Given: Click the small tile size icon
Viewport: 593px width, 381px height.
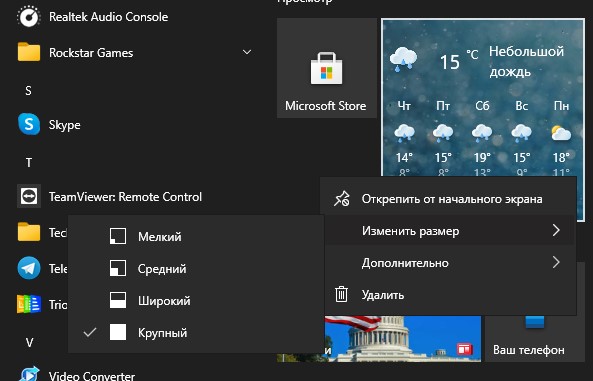Looking at the screenshot, I should (x=118, y=236).
